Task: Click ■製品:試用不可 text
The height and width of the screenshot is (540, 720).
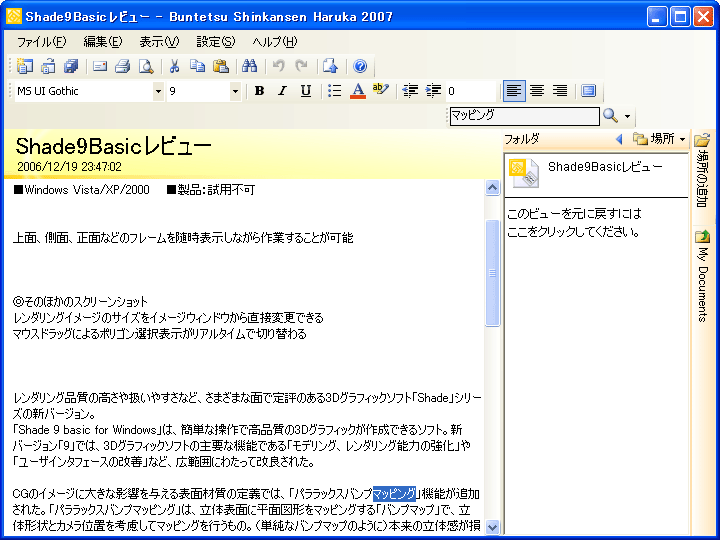Action: 211,190
